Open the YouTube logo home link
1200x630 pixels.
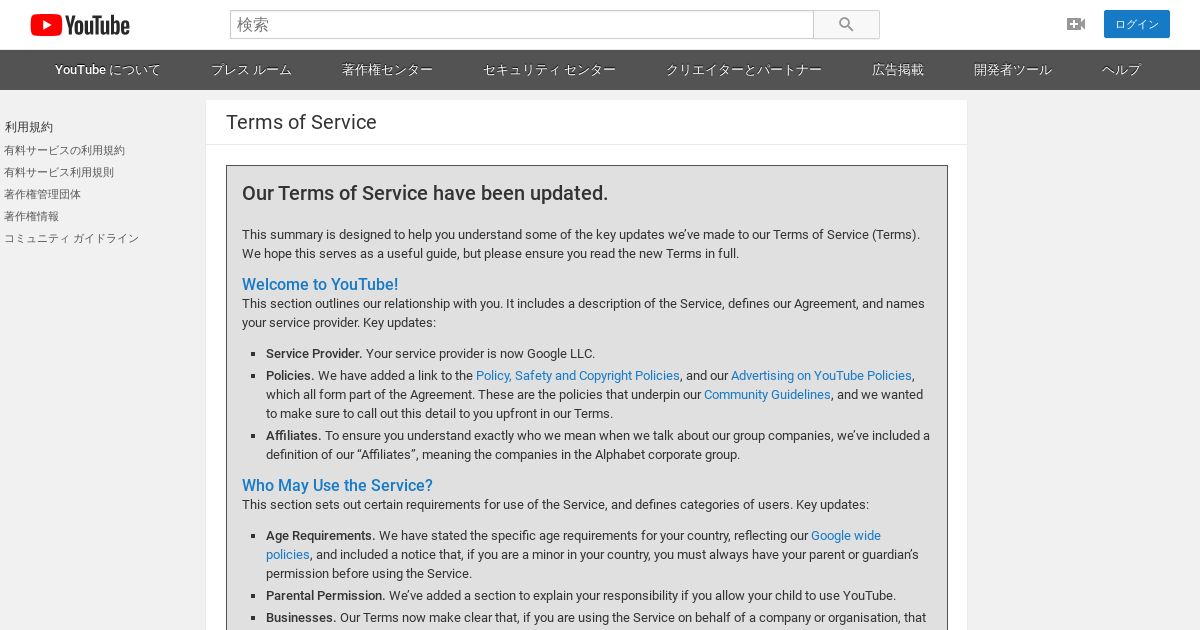pyautogui.click(x=80, y=25)
